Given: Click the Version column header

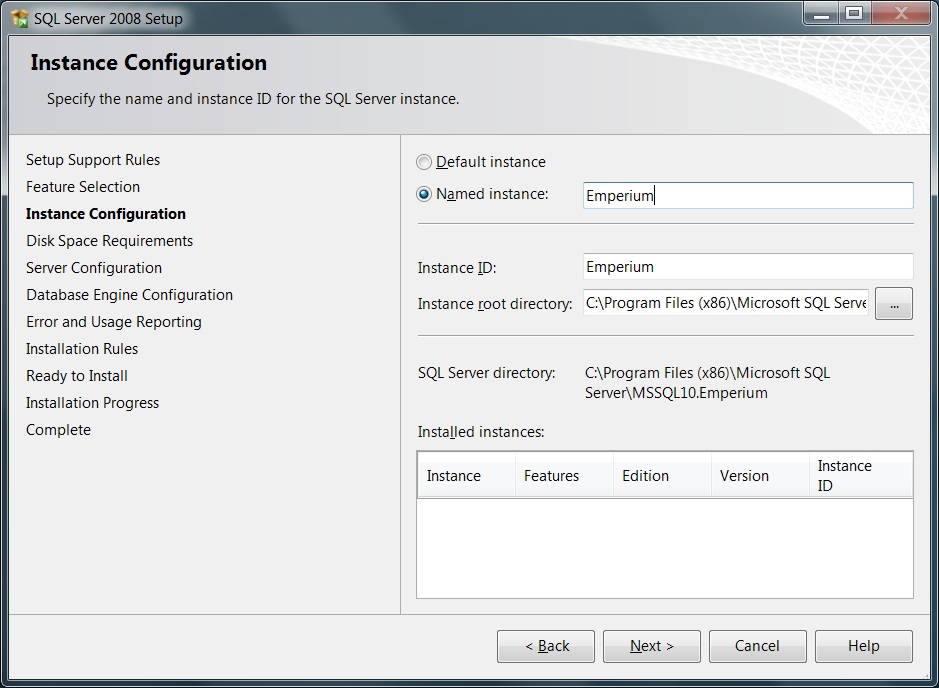Looking at the screenshot, I should (x=759, y=476).
